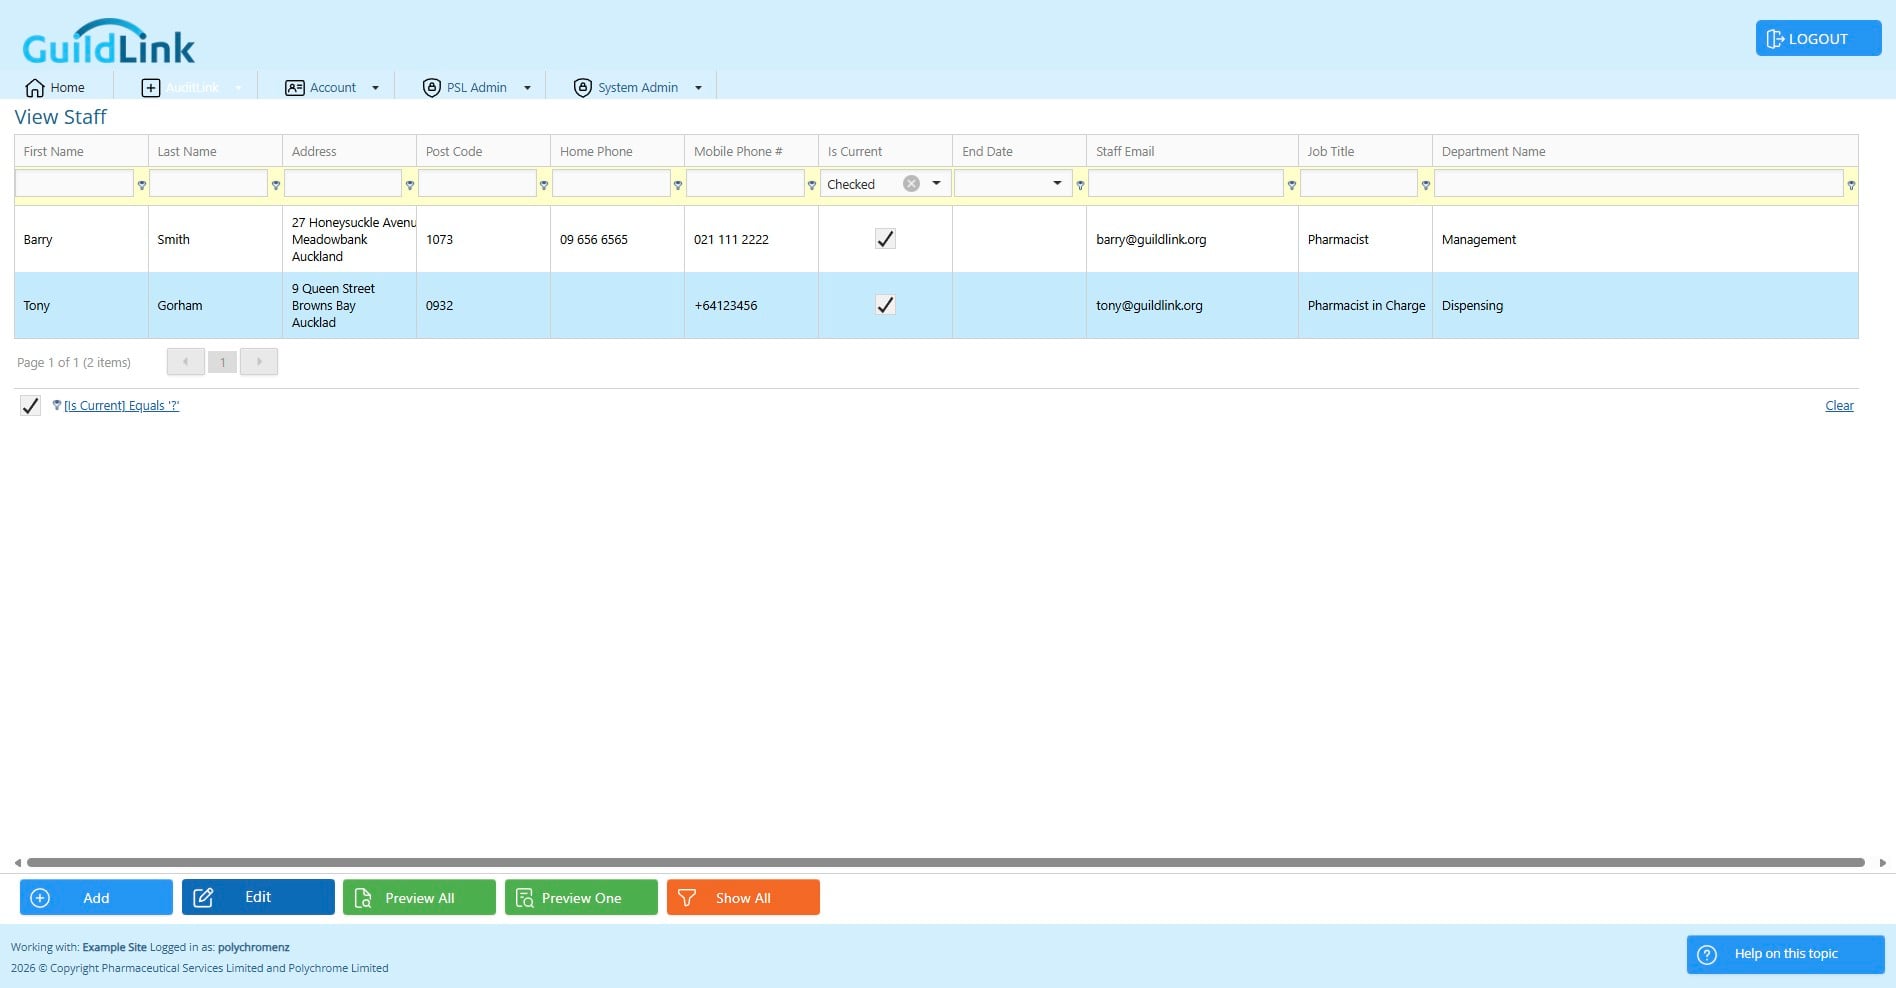Click the GuildLink logo
This screenshot has height=988, width=1896.
108,42
